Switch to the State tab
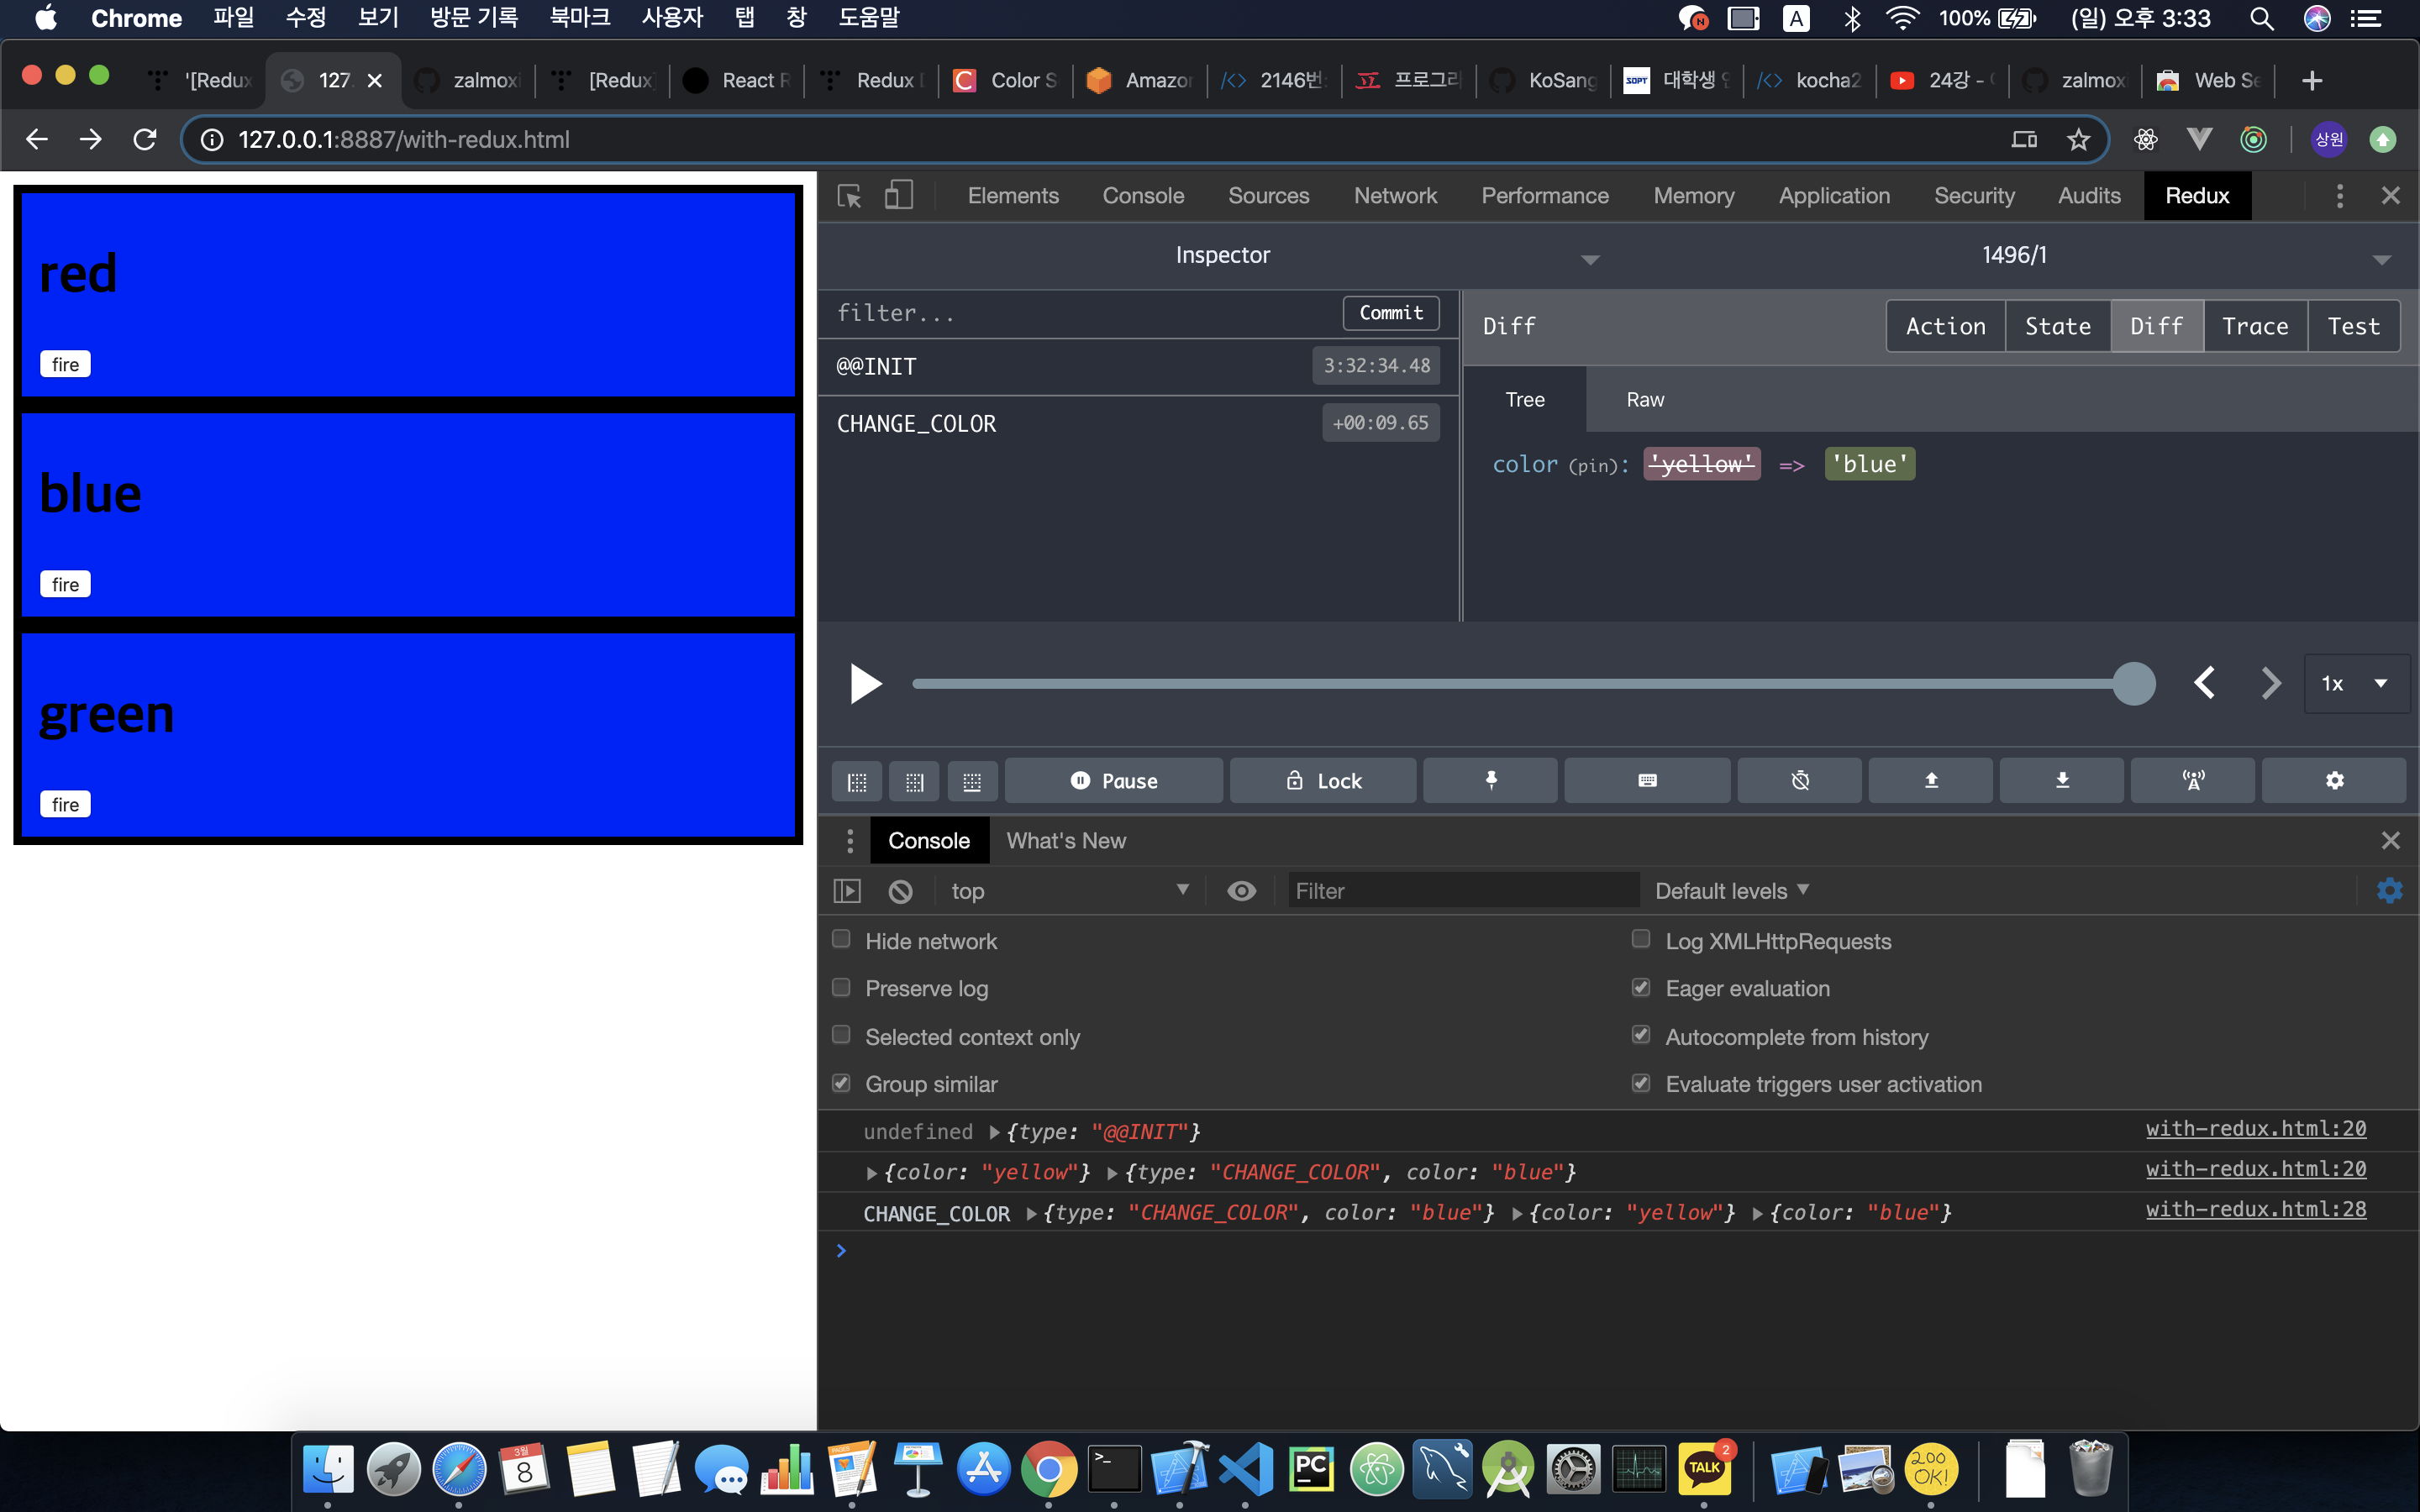The width and height of the screenshot is (2420, 1512). tap(2057, 326)
